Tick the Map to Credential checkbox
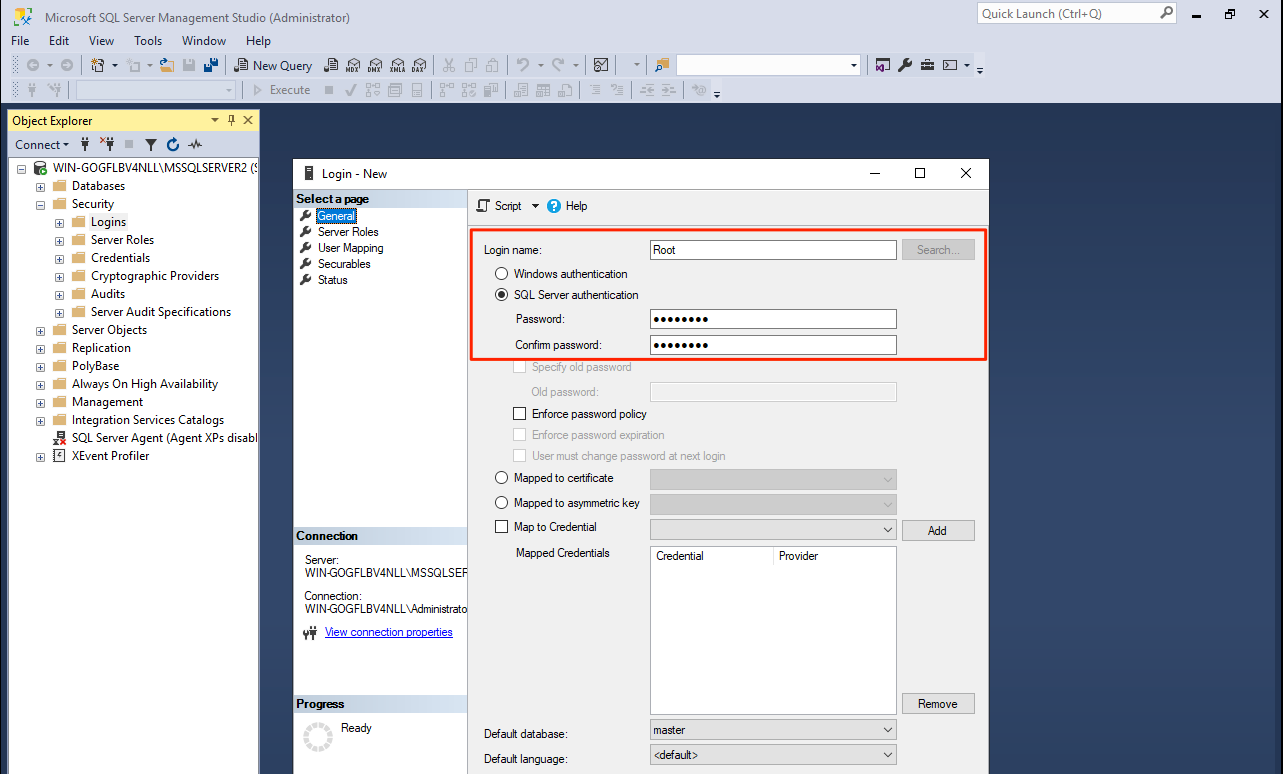This screenshot has height=774, width=1283. click(x=502, y=527)
